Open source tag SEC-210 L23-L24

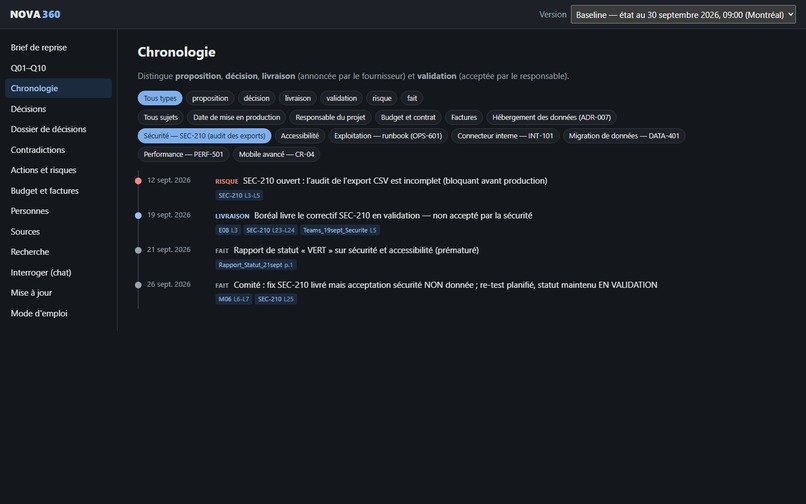[270, 230]
